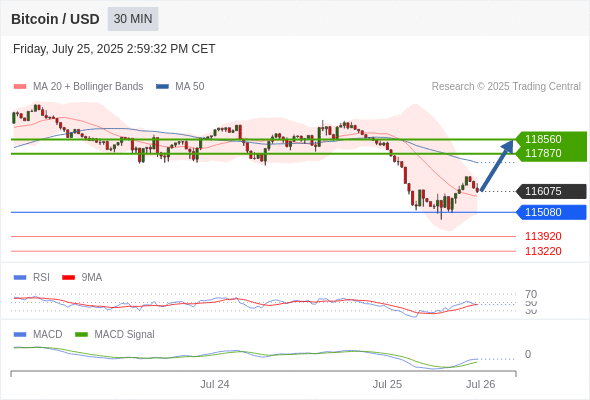Click the 30 MIN timeframe badge
This screenshot has width=590, height=400.
[133, 19]
